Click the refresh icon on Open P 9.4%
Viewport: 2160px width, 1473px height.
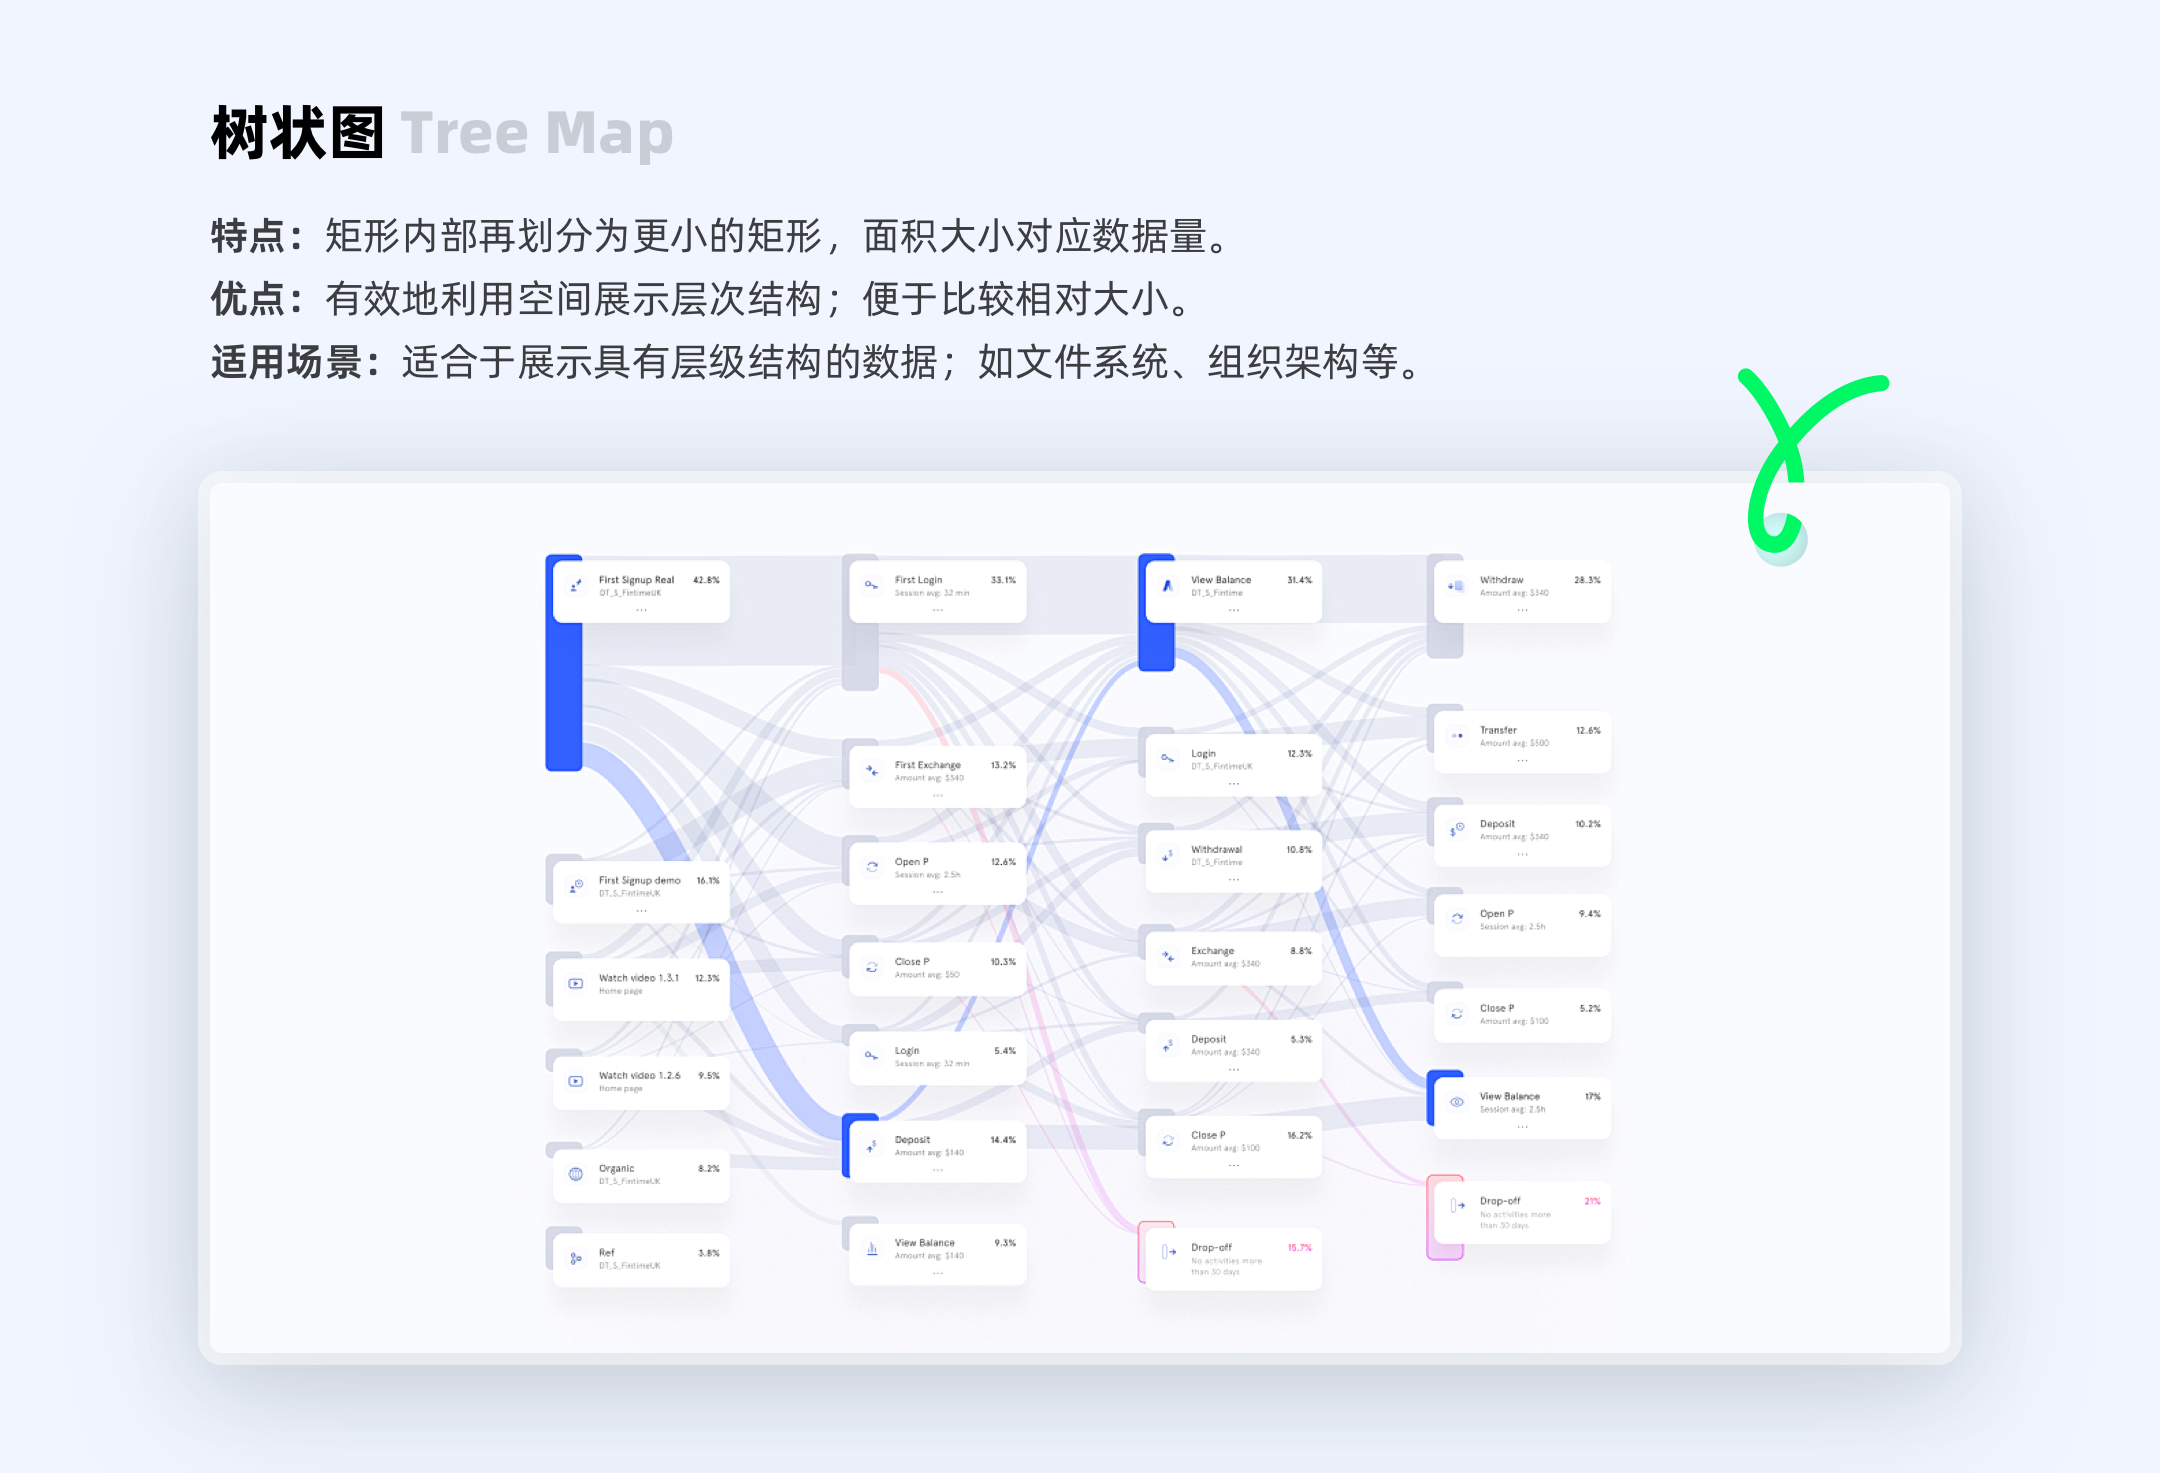[1457, 918]
